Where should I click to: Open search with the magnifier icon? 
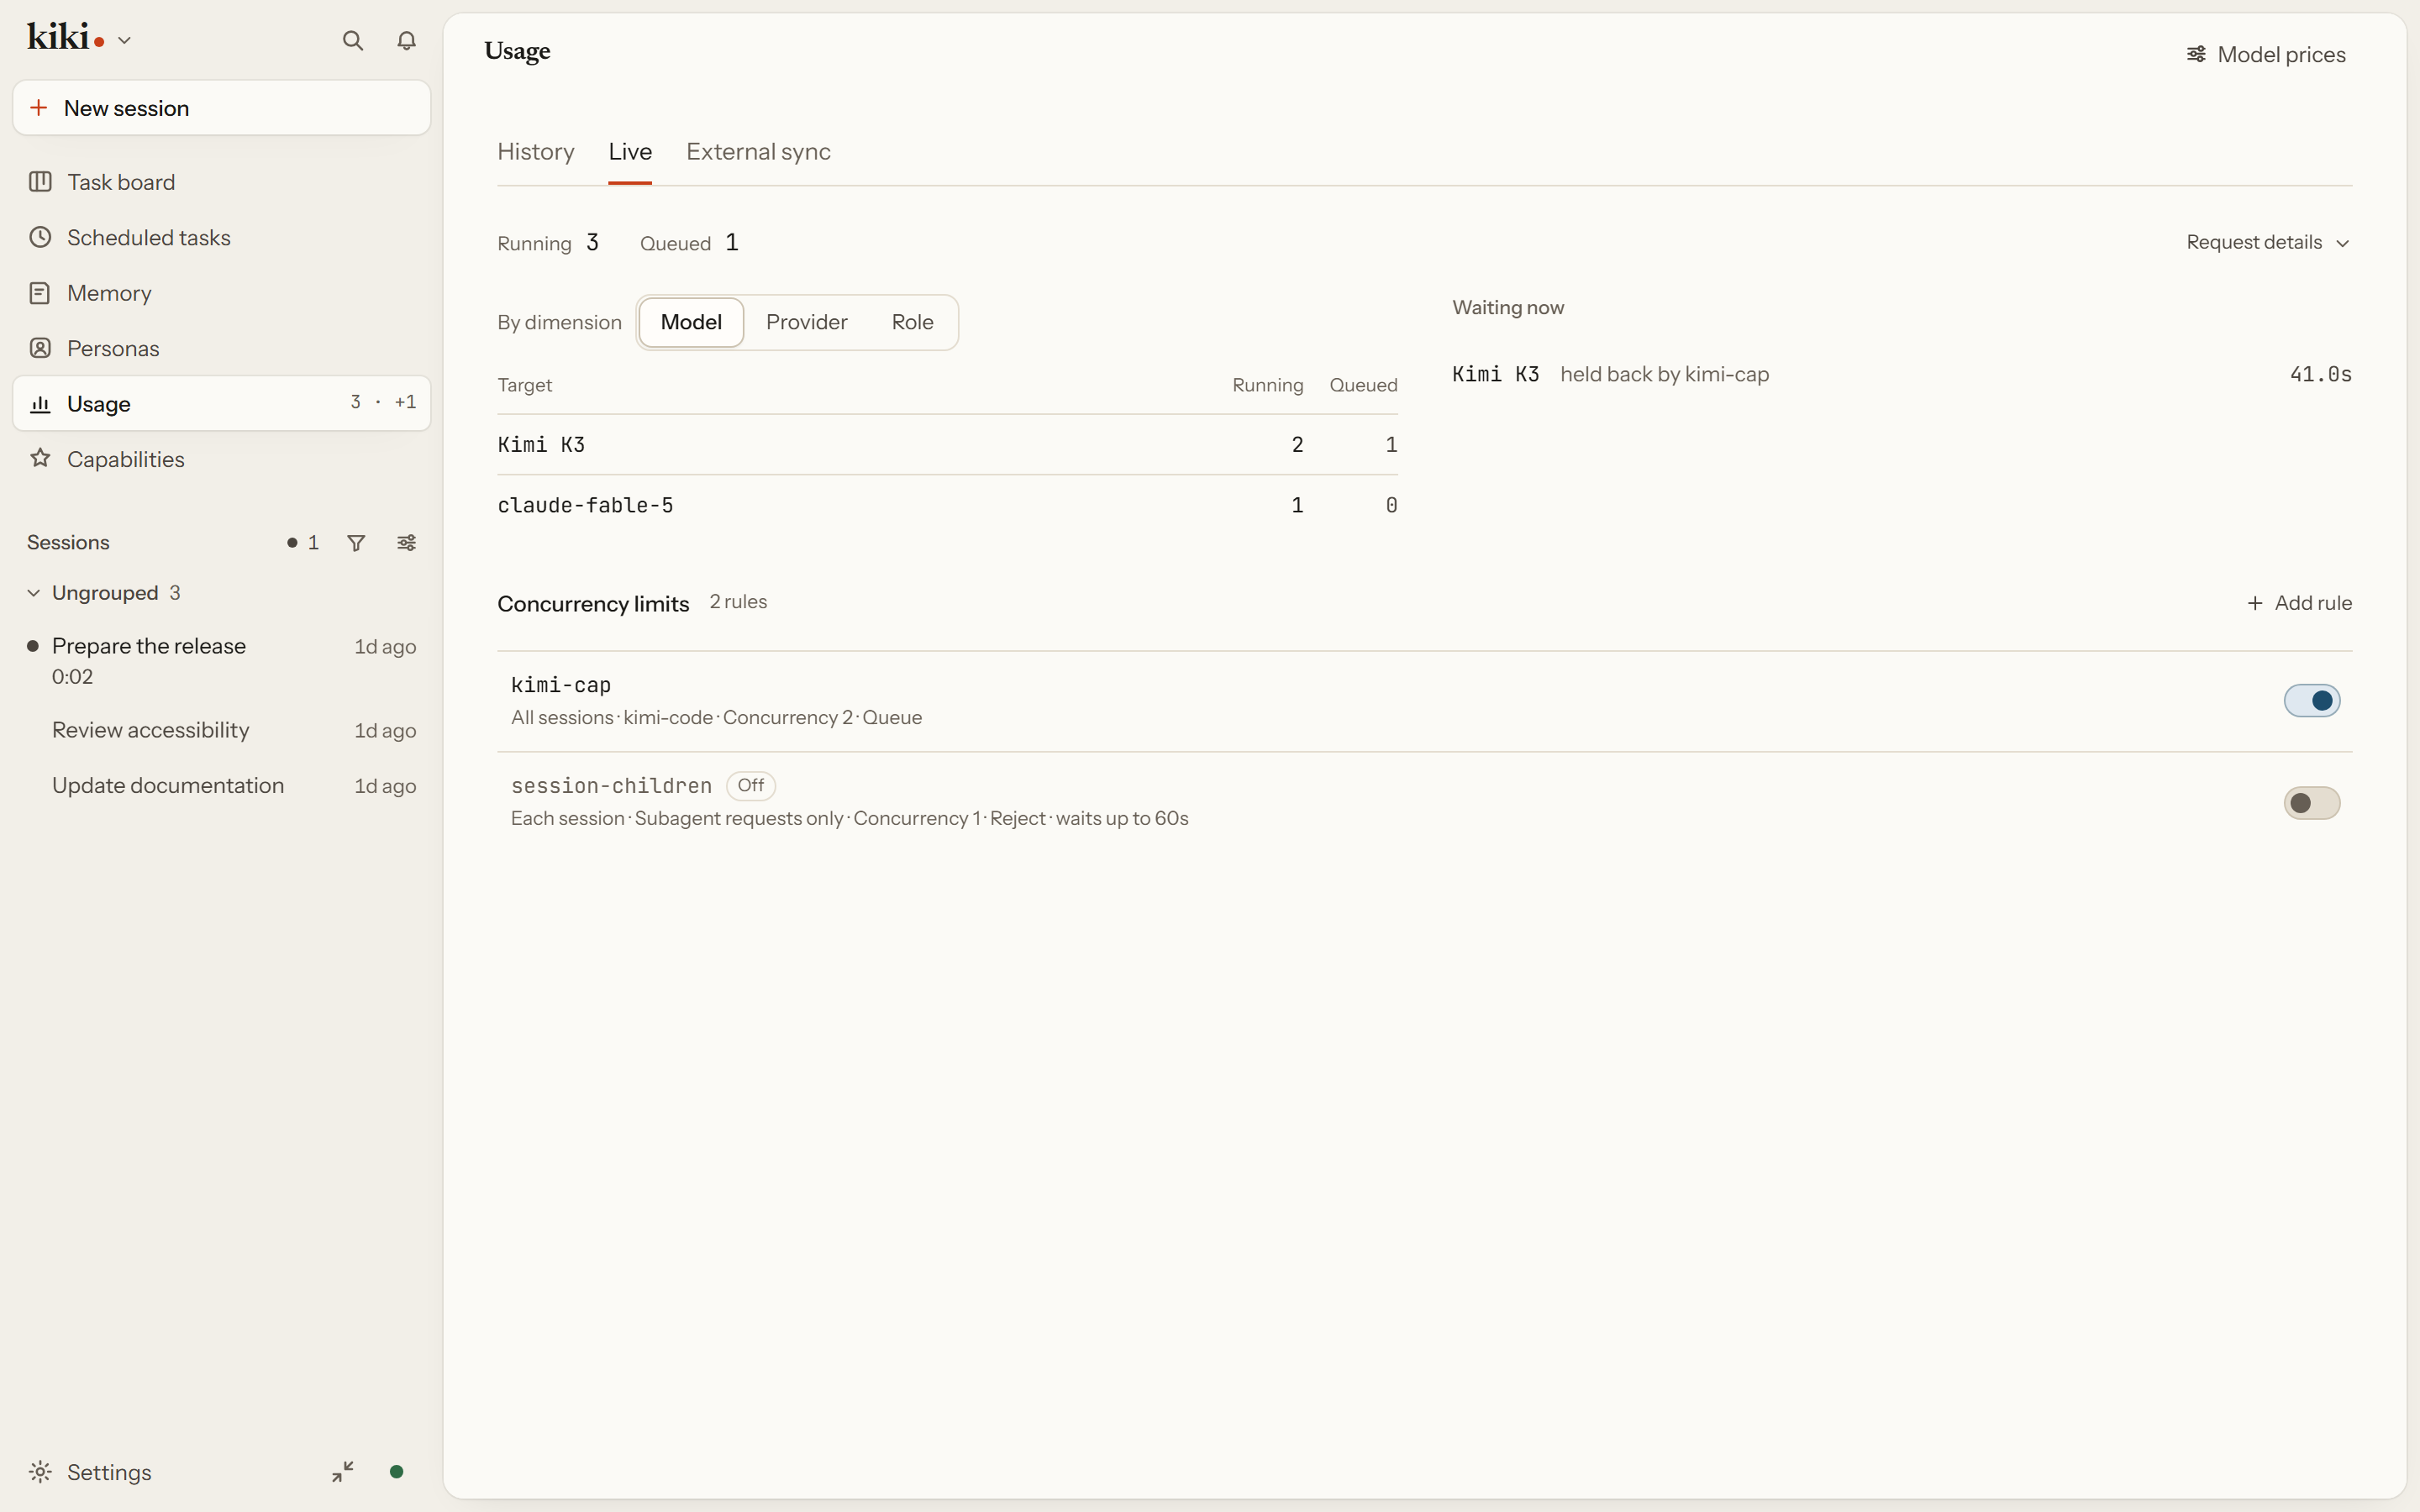(x=352, y=41)
